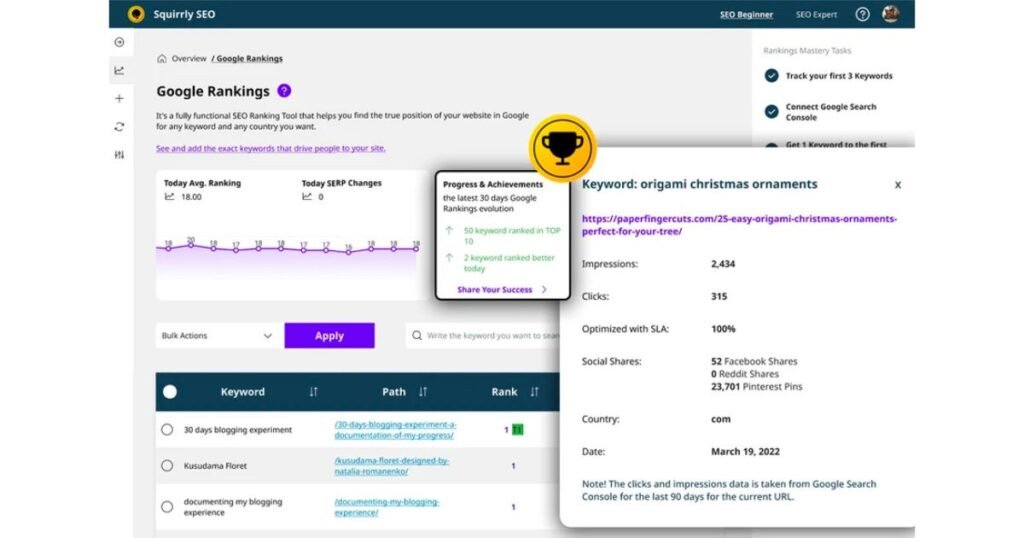Toggle select-all circle in table header
The width and height of the screenshot is (1024, 538).
pyautogui.click(x=170, y=392)
